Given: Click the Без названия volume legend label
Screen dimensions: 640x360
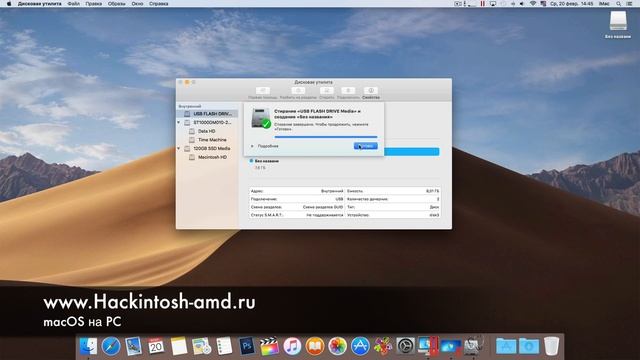Looking at the screenshot, I should pos(267,161).
